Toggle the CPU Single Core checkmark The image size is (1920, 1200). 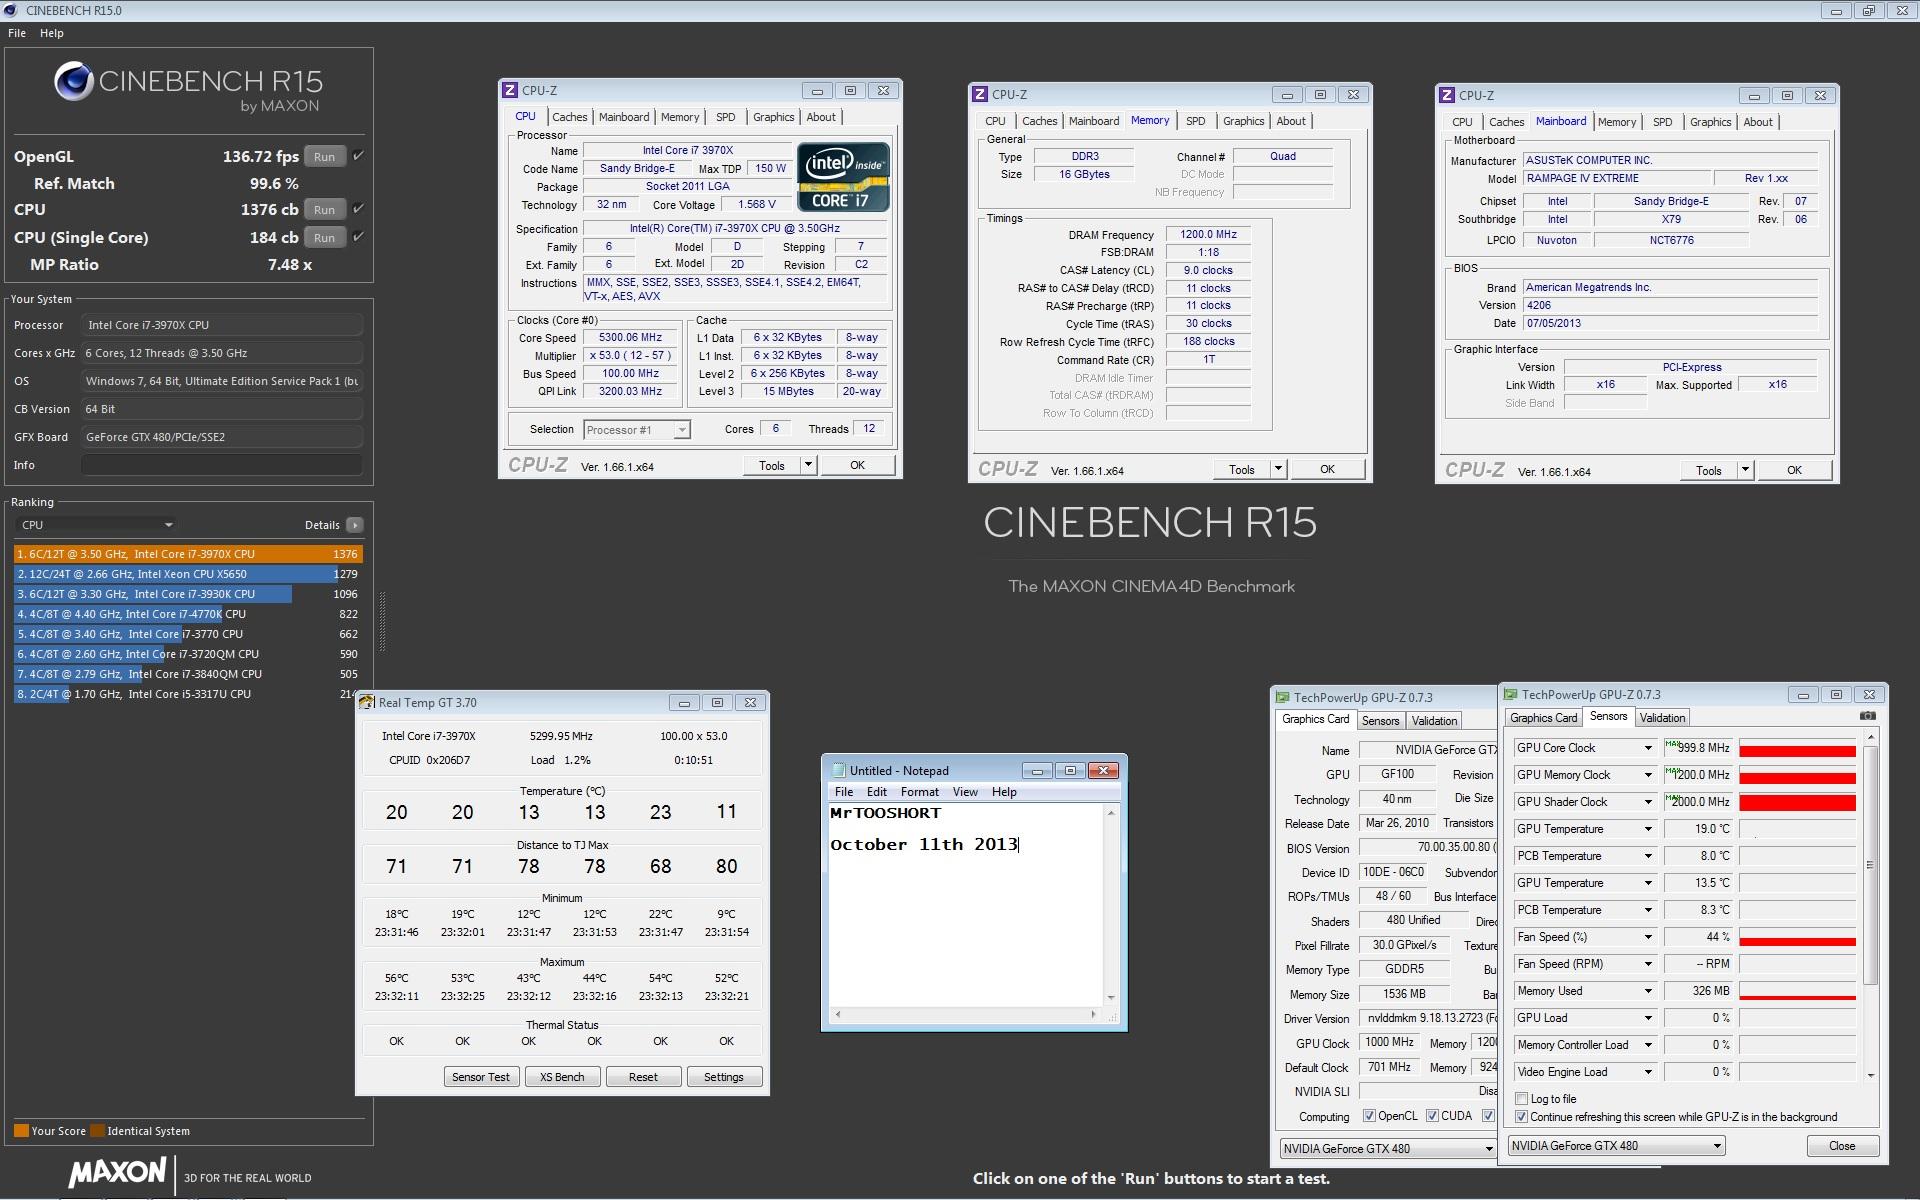358,237
